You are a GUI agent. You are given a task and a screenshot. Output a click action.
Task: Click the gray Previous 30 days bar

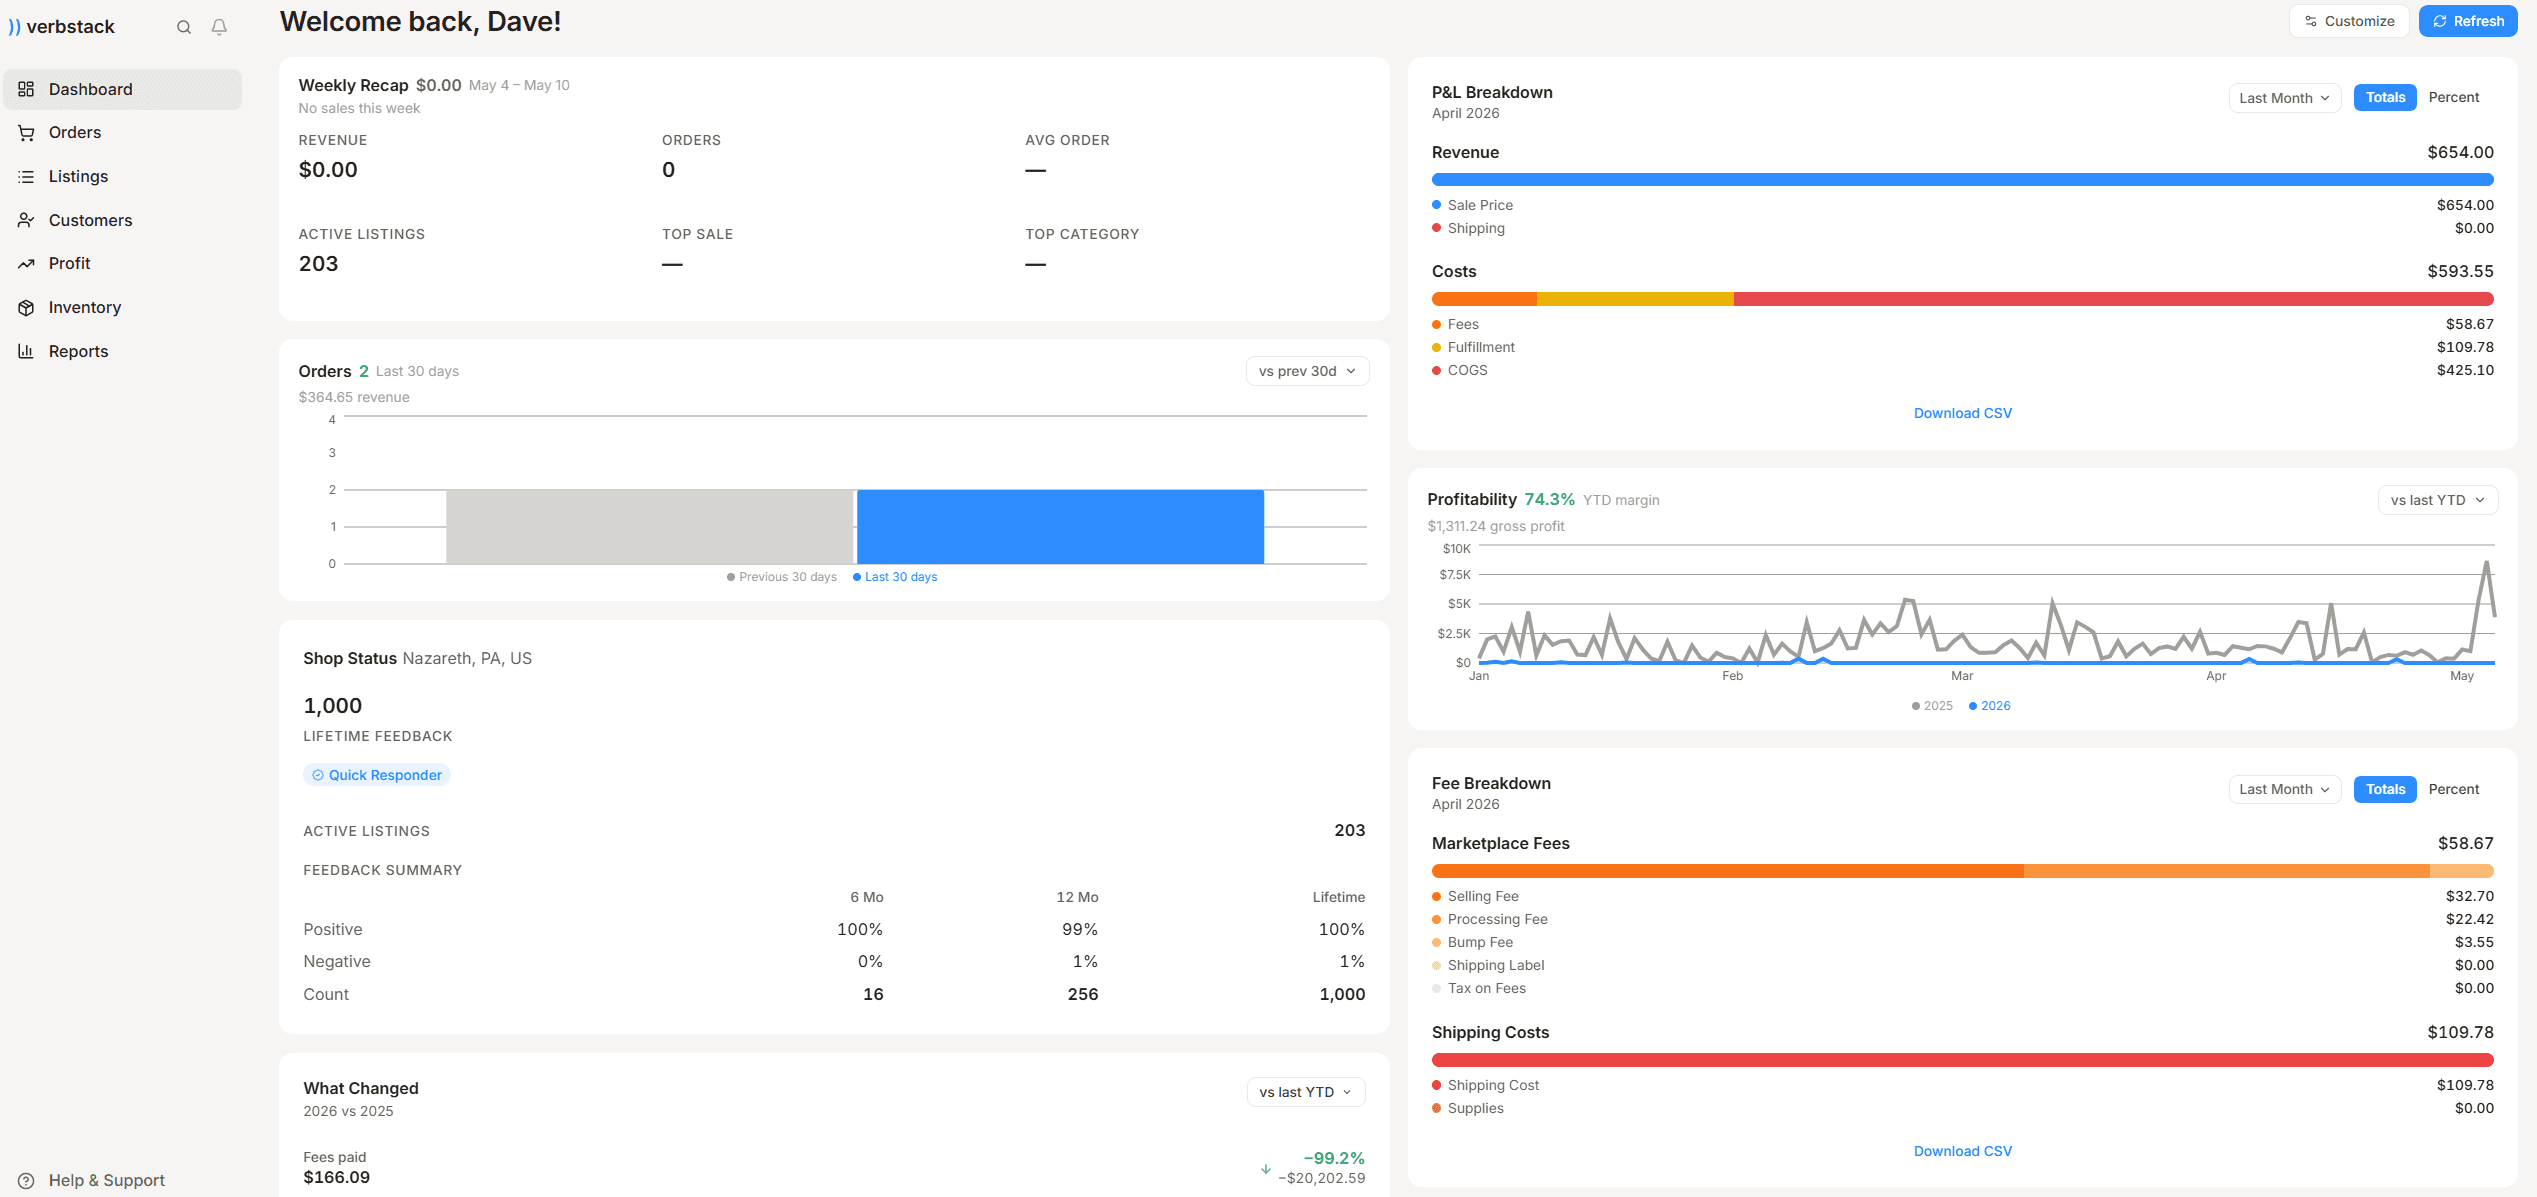point(650,527)
